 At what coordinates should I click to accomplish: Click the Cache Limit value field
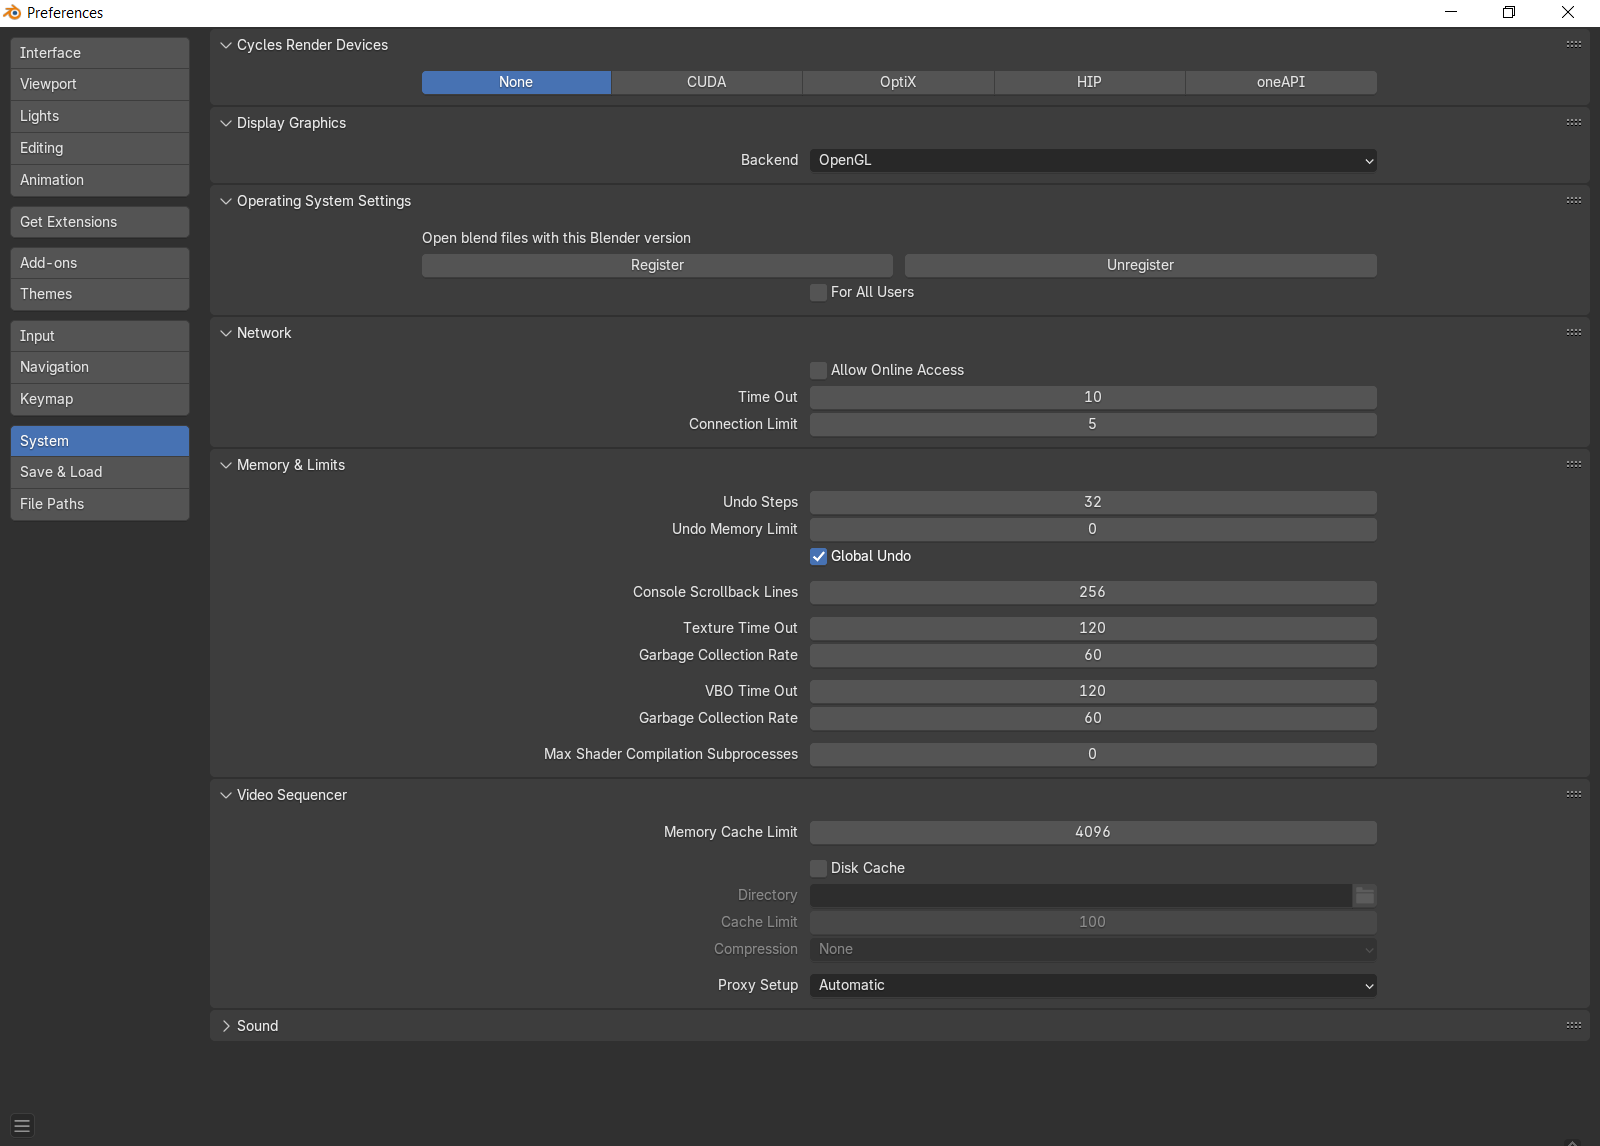(x=1093, y=922)
